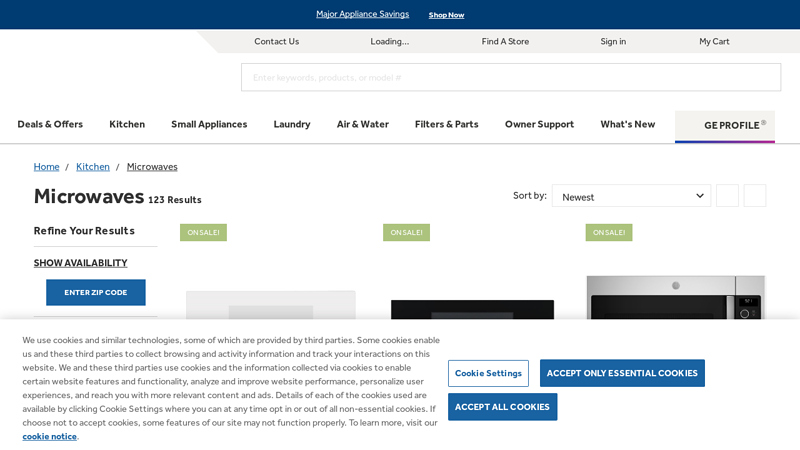Open My Cart in the header
Viewport: 800px width, 450px height.
[714, 42]
